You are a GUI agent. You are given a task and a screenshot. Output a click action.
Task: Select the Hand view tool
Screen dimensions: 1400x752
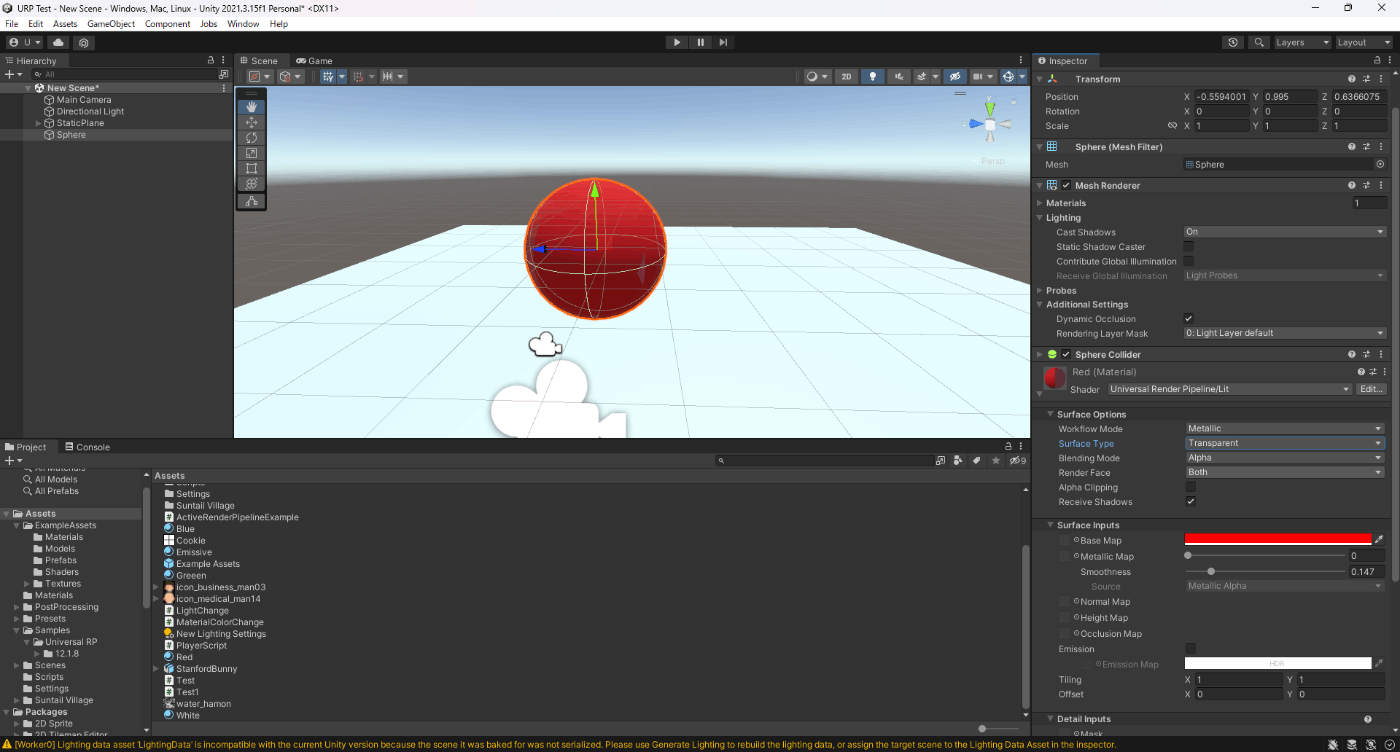pyautogui.click(x=251, y=106)
